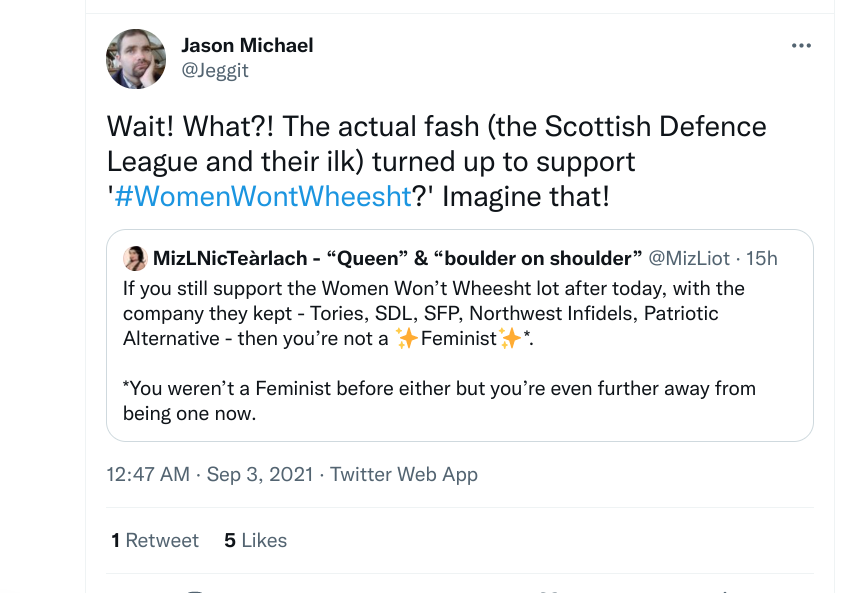The image size is (853, 593).
Task: Click the @Jeggit handle
Action: tap(214, 70)
